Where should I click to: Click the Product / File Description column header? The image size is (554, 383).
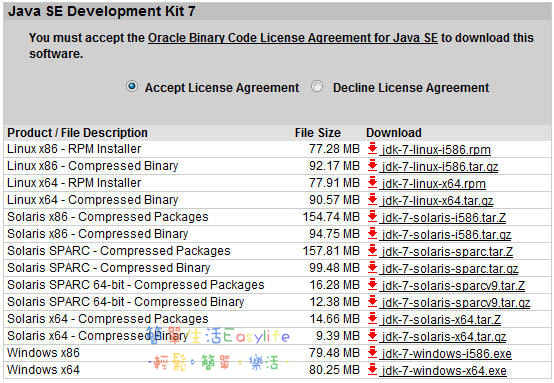click(x=77, y=133)
